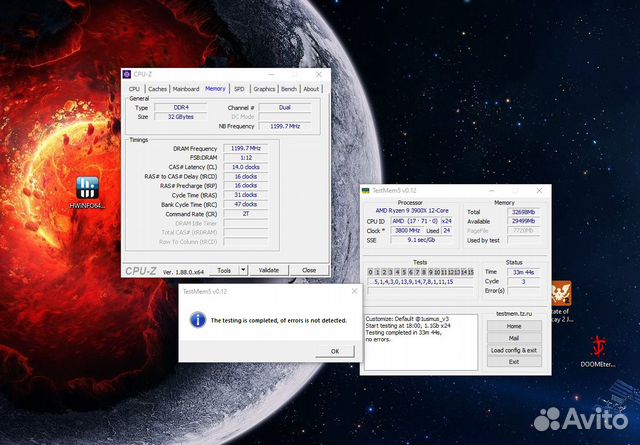Click the memory Size field 32 GBytes
This screenshot has width=640, height=445.
(180, 117)
